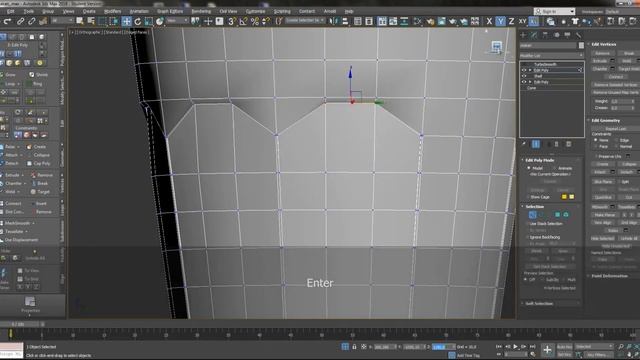Image resolution: width=640 pixels, height=360 pixels.
Task: Open the Modifier List dropdown
Action: tap(551, 56)
